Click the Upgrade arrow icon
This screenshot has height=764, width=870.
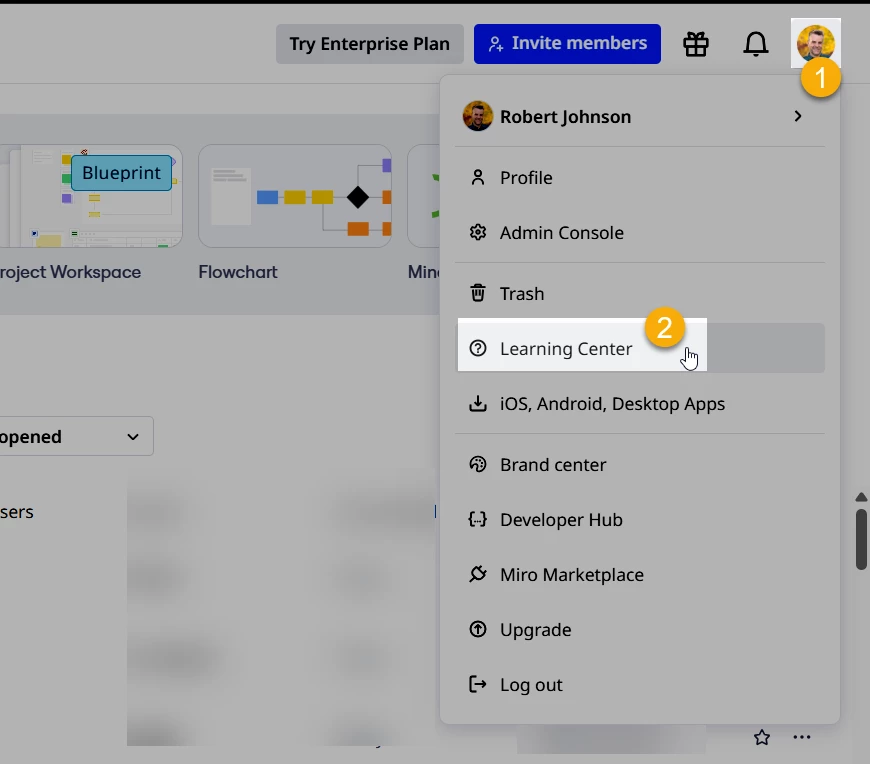click(478, 629)
